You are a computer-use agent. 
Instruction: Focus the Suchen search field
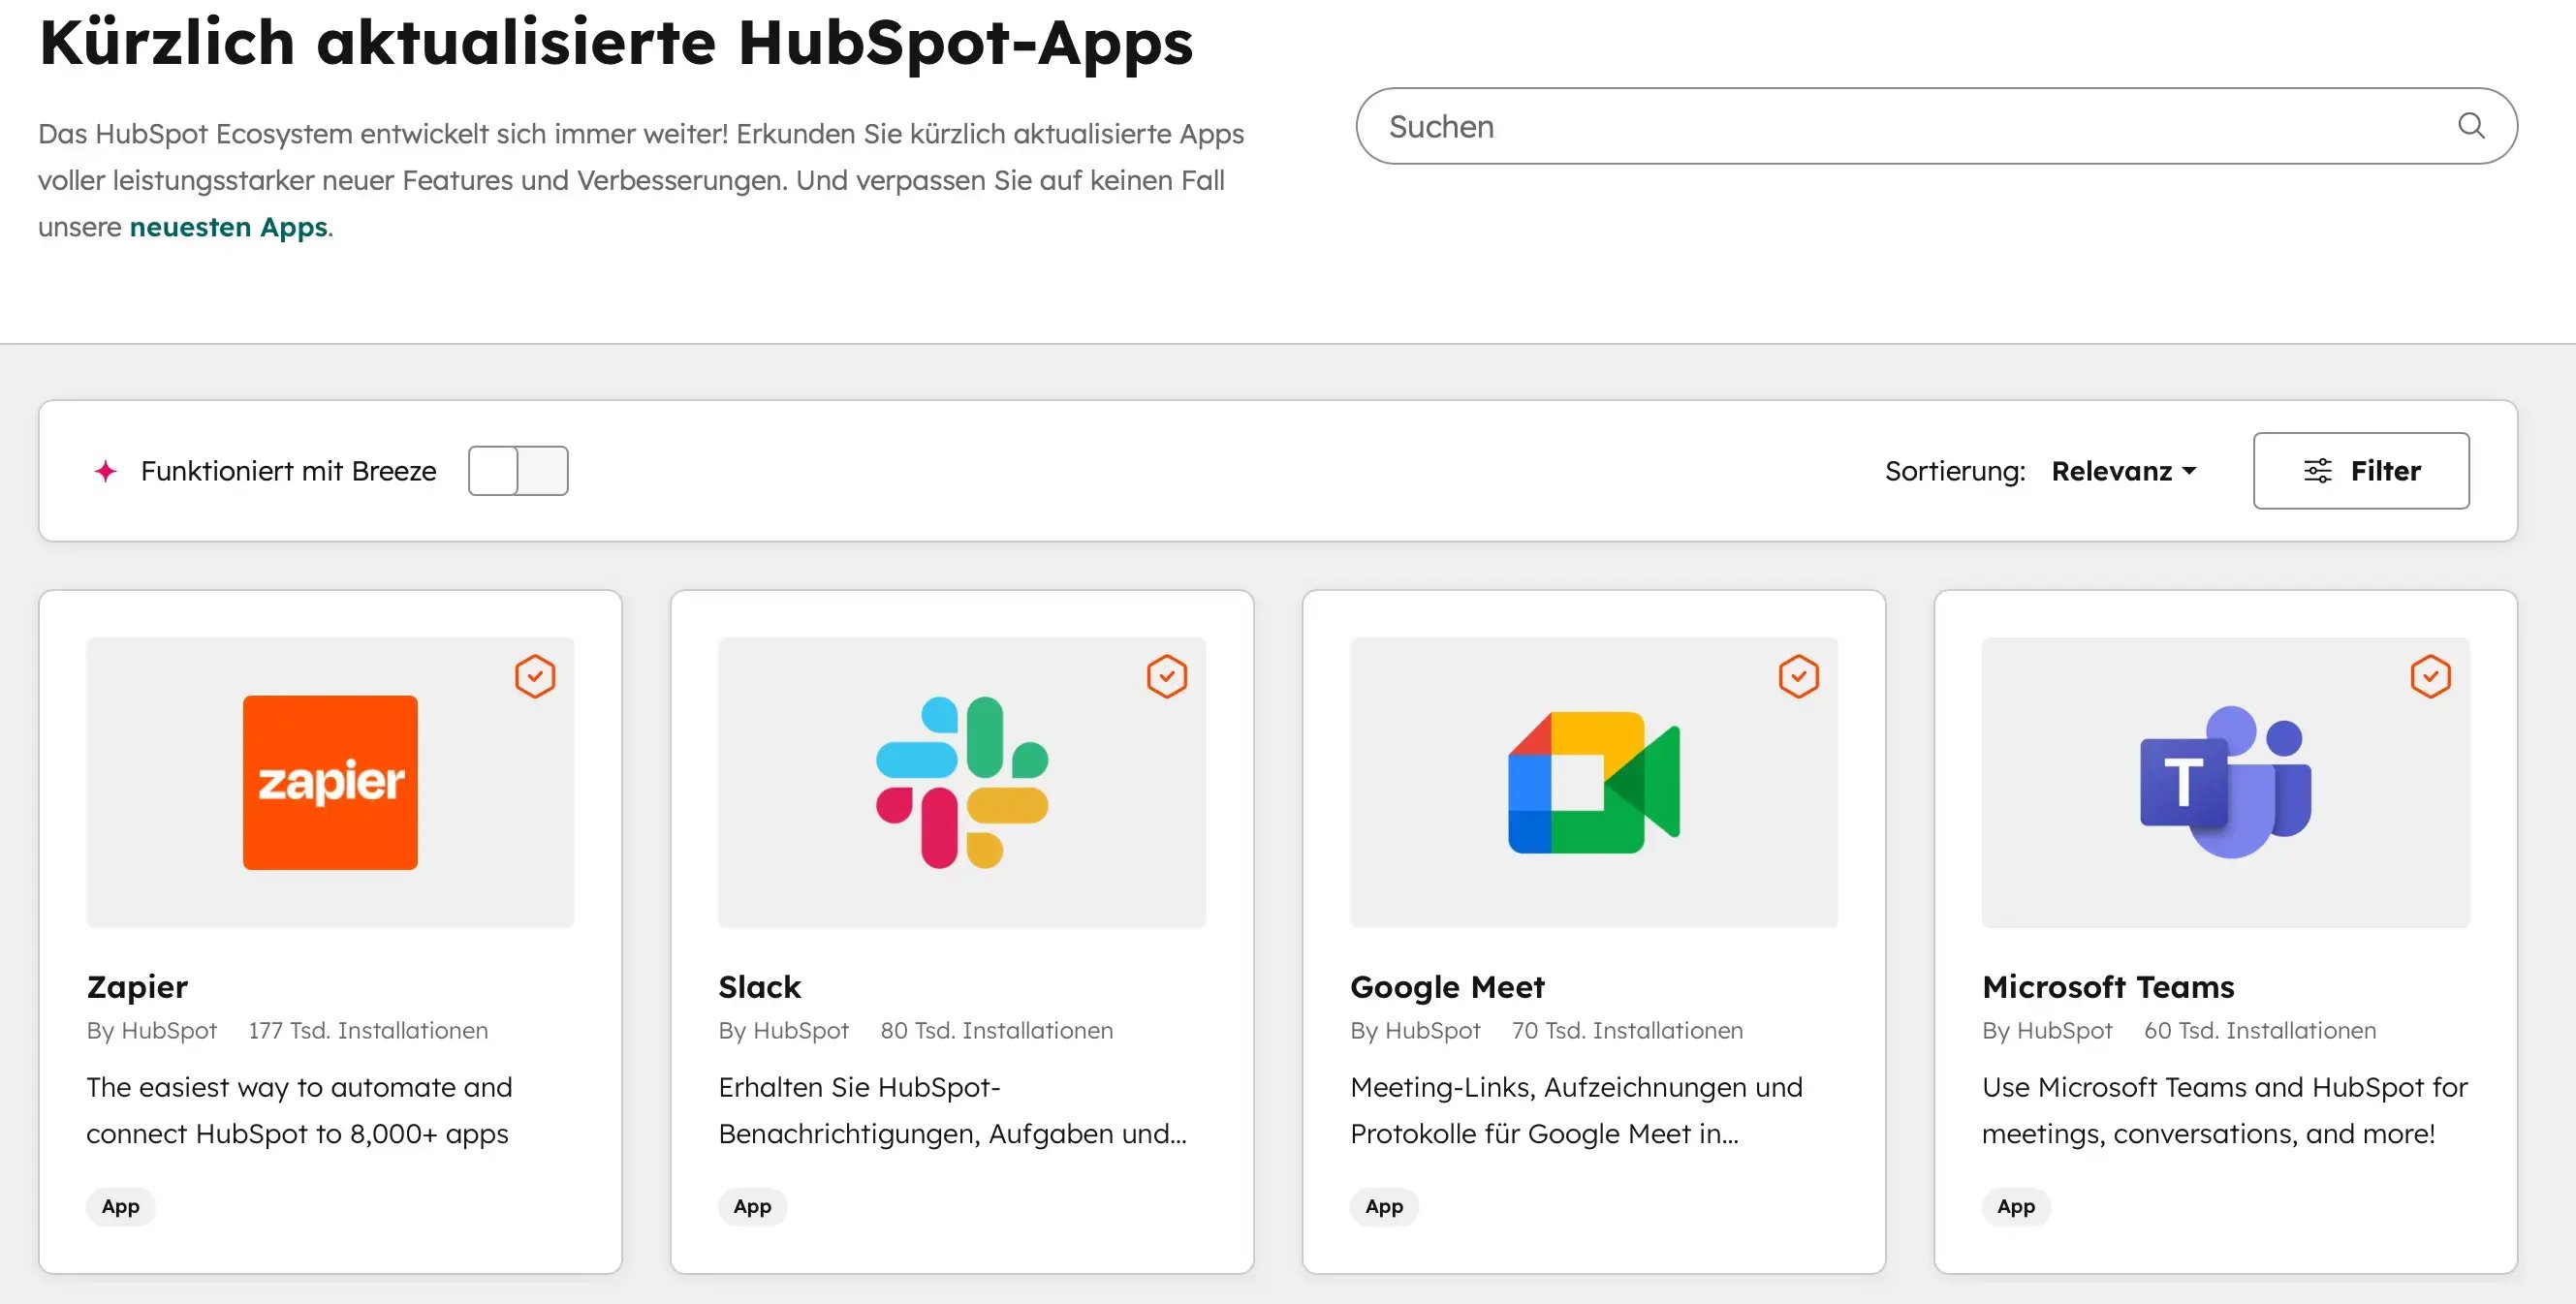point(1936,126)
